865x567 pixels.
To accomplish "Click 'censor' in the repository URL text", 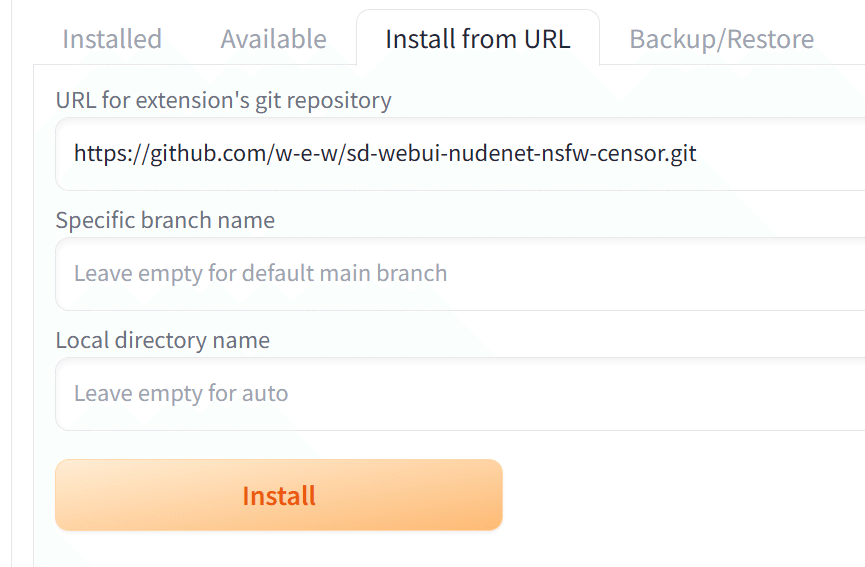I will [x=620, y=154].
